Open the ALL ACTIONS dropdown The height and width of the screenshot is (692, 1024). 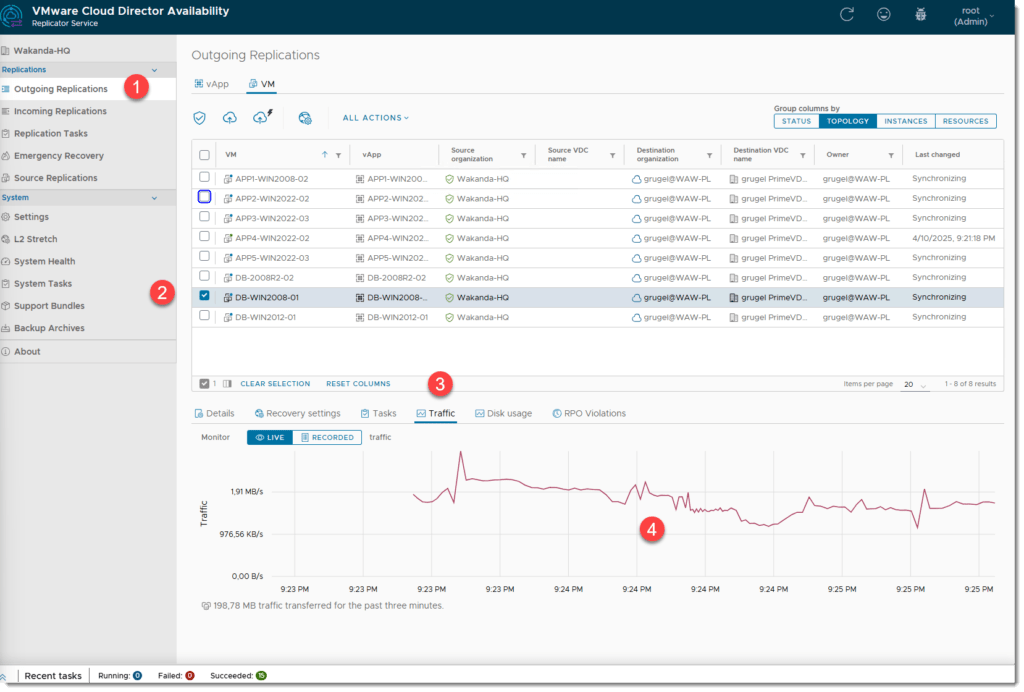click(x=375, y=118)
